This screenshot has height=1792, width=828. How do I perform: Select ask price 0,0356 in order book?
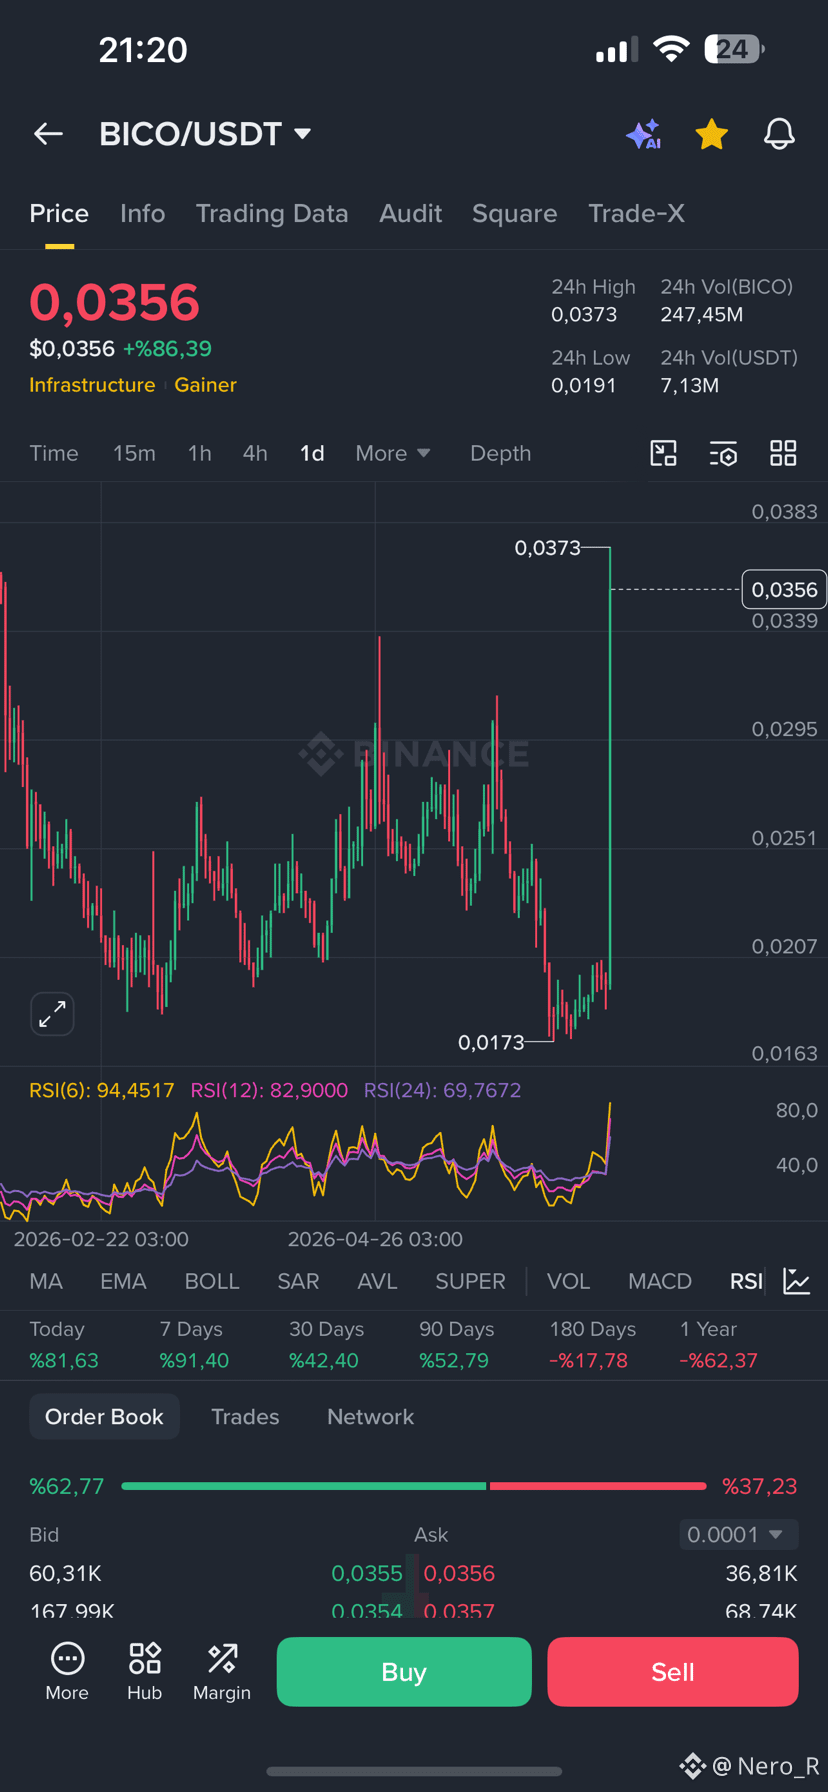click(459, 1573)
